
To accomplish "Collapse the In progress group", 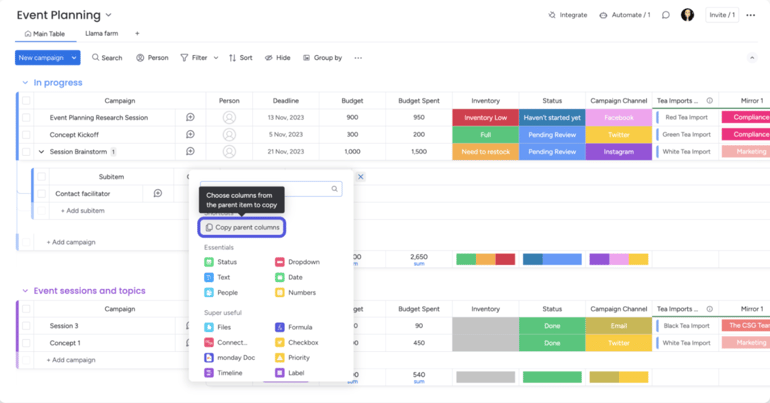I will click(25, 83).
